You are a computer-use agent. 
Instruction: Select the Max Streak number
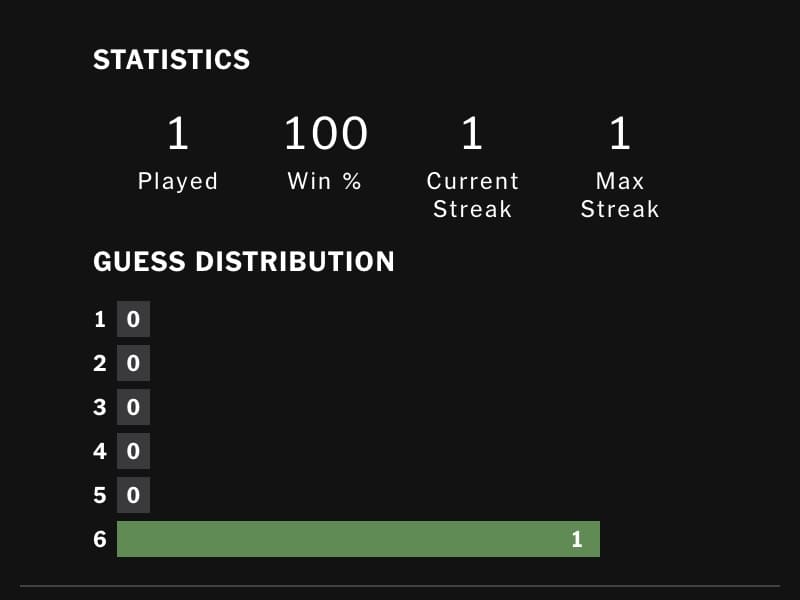tap(620, 133)
